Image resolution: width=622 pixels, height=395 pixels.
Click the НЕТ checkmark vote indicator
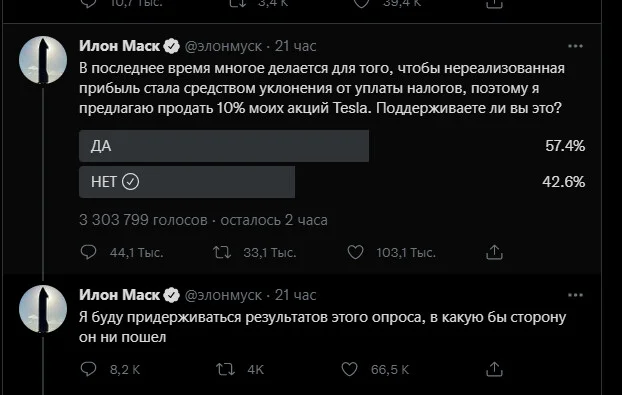point(131,182)
